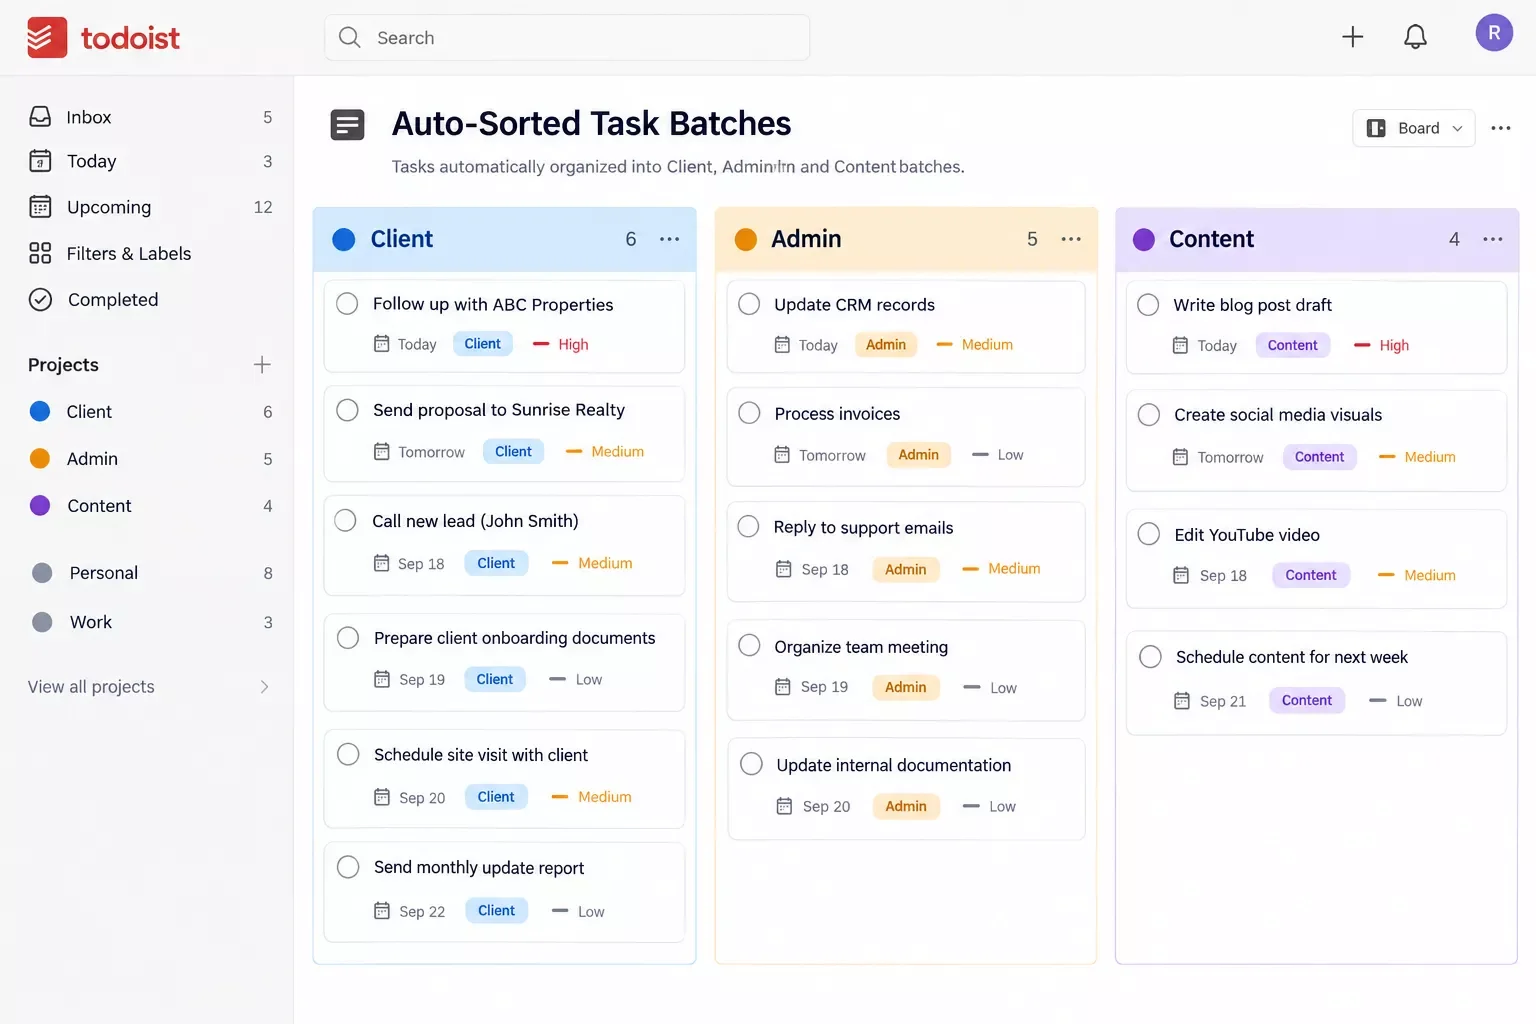The height and width of the screenshot is (1024, 1536).
Task: Check off Update CRM records
Action: point(749,304)
